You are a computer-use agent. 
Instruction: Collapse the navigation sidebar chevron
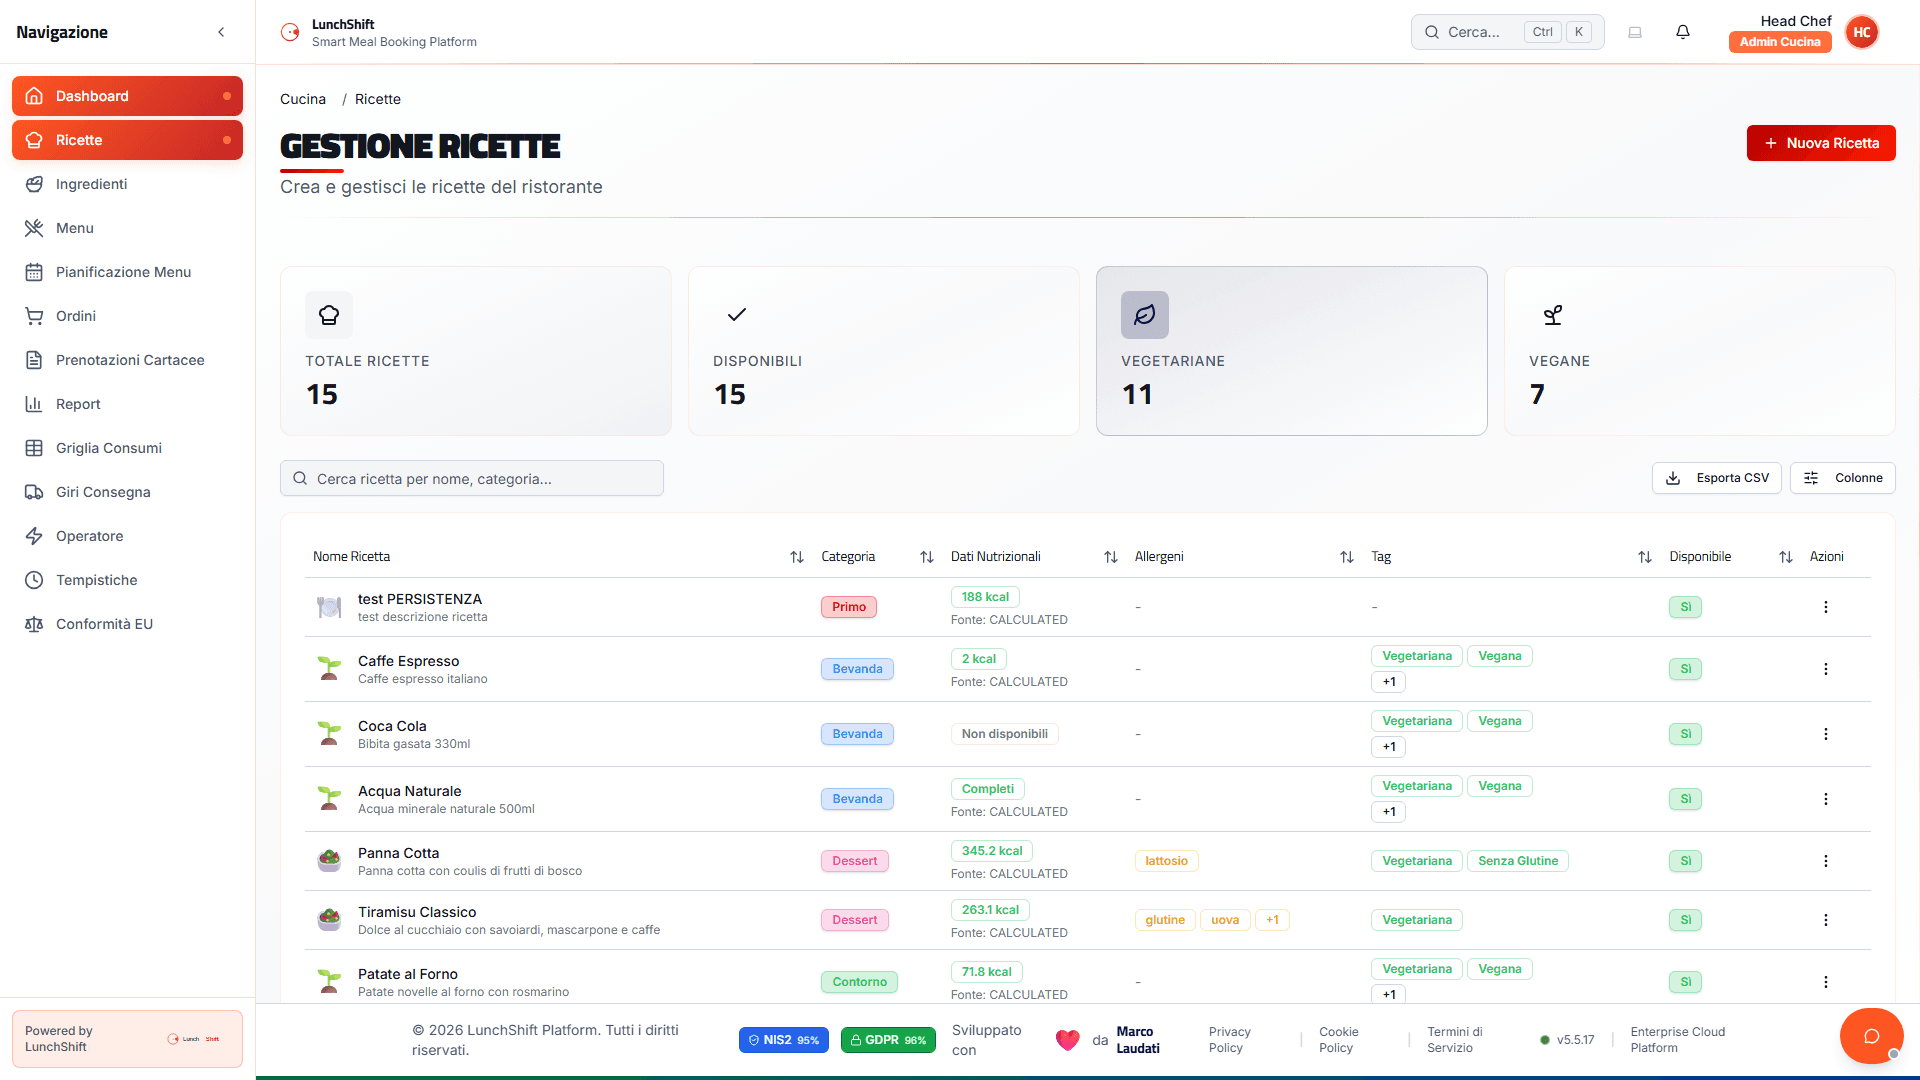221,32
